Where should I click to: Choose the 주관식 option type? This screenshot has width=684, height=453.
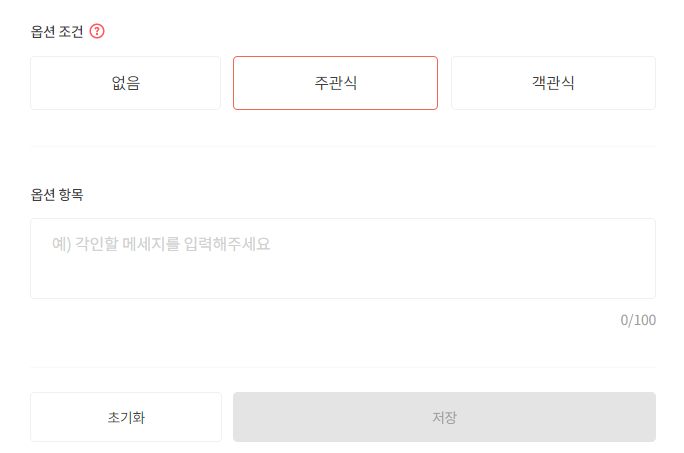(x=335, y=83)
